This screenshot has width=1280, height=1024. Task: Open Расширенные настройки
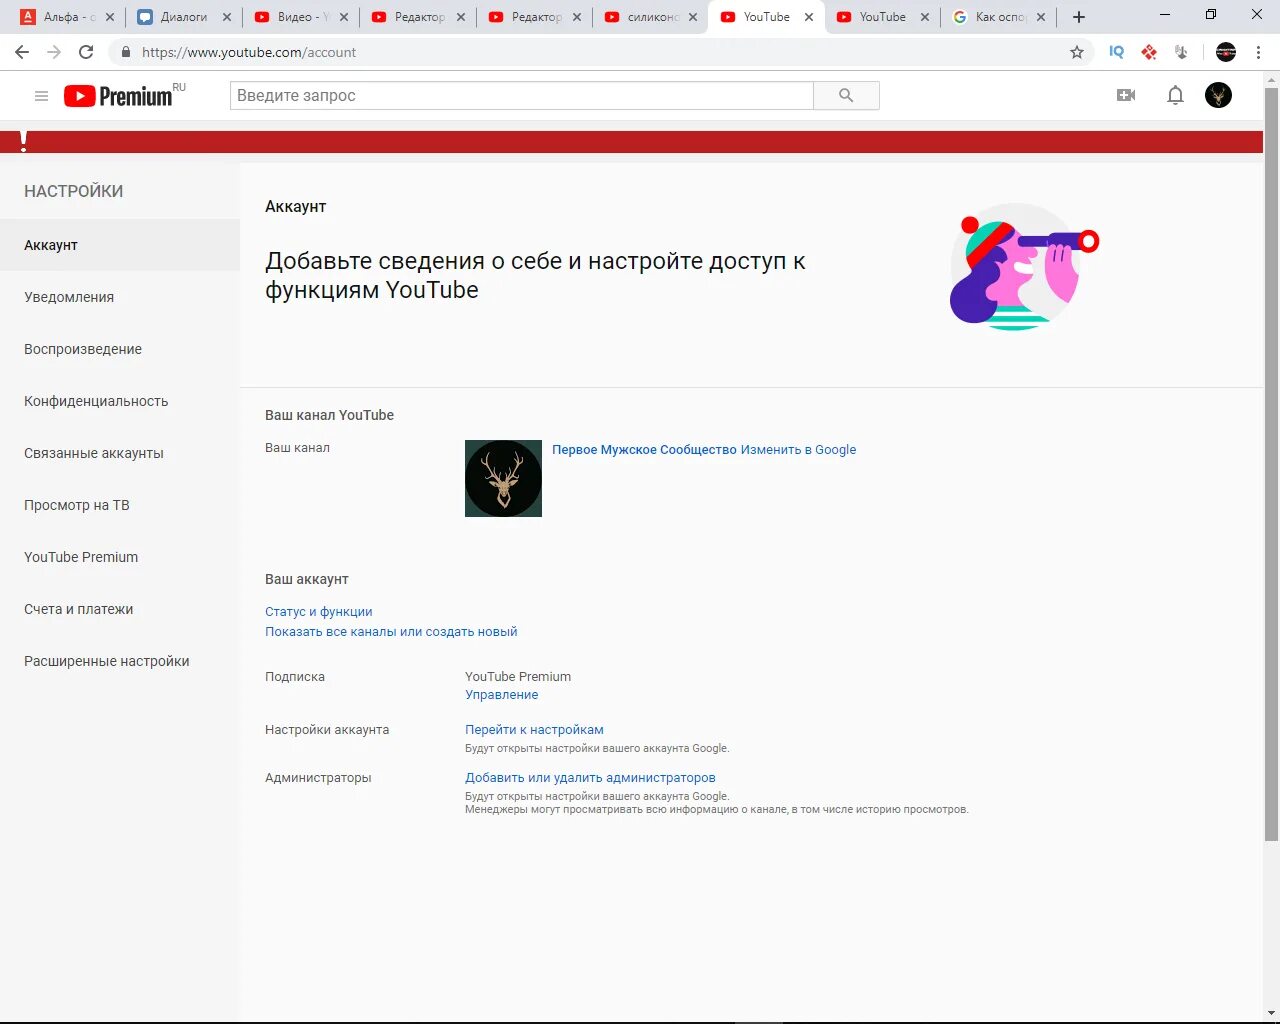coord(120,661)
